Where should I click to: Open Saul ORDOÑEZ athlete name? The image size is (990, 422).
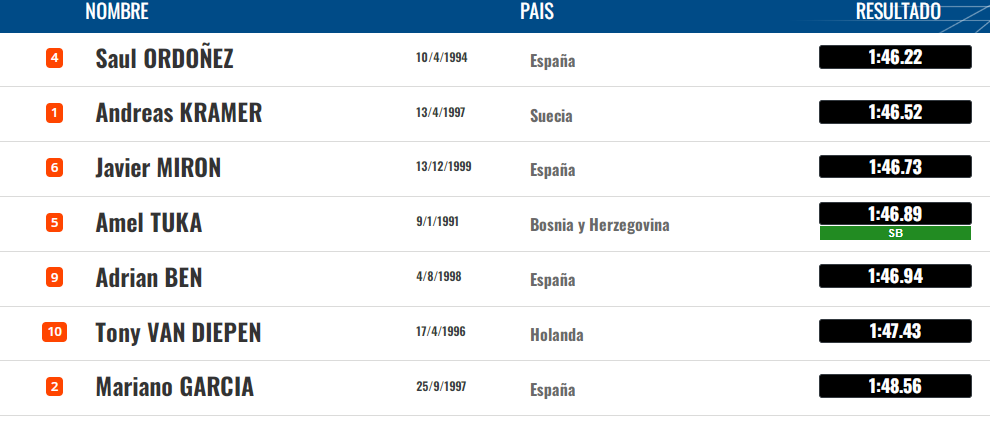[164, 58]
